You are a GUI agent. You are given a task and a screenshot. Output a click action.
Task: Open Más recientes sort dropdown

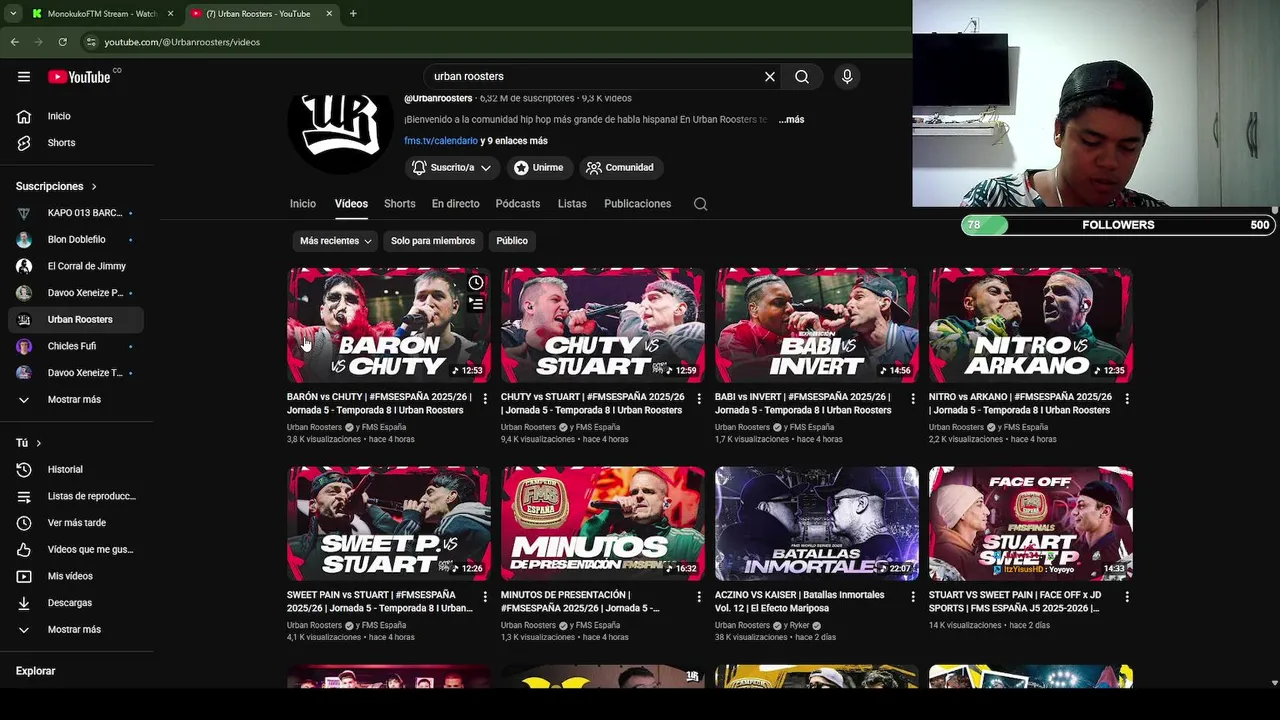336,241
